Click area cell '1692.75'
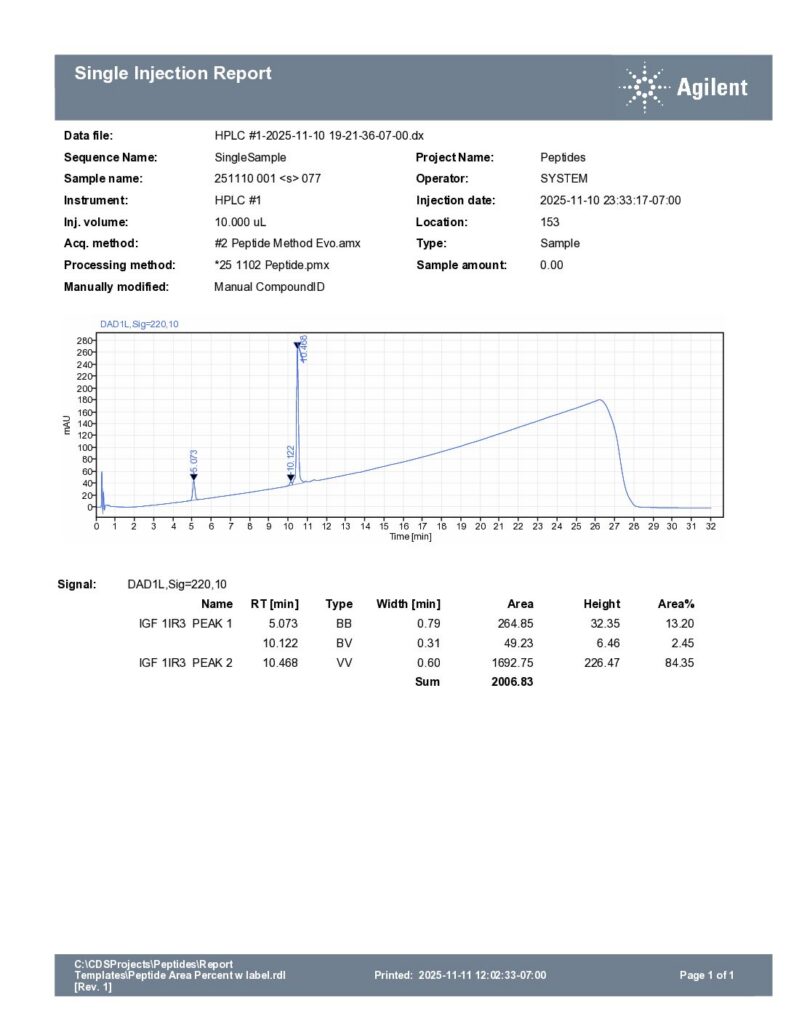791x1024 pixels. [x=513, y=663]
